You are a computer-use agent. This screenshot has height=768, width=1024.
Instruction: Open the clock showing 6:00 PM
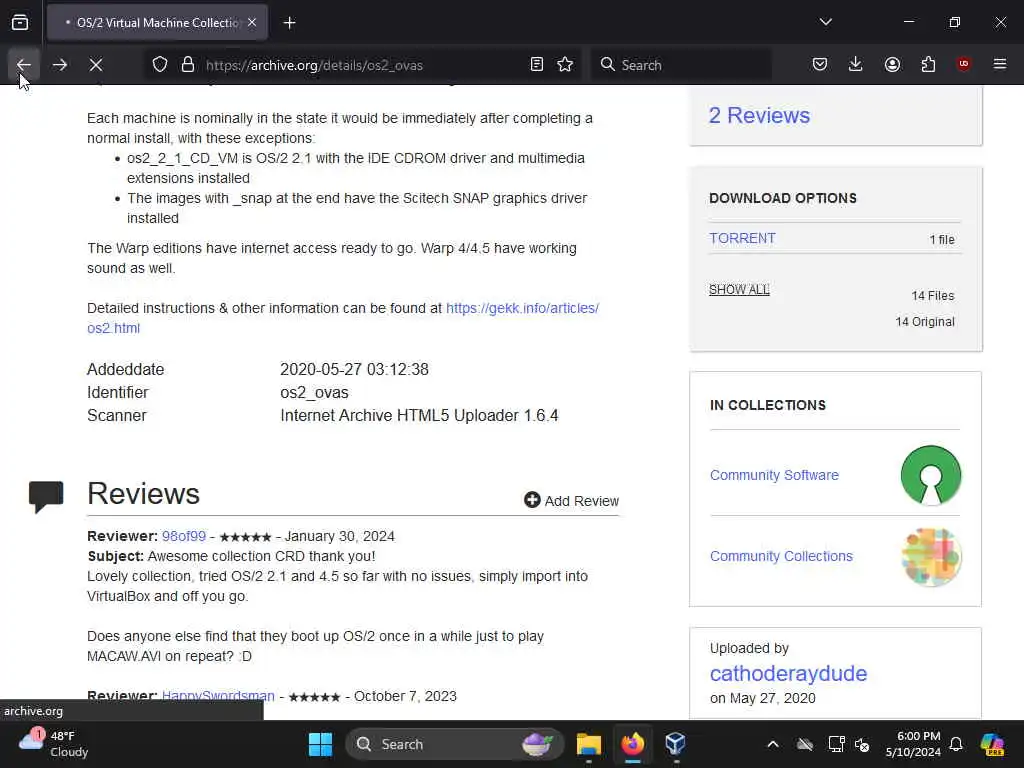point(913,744)
